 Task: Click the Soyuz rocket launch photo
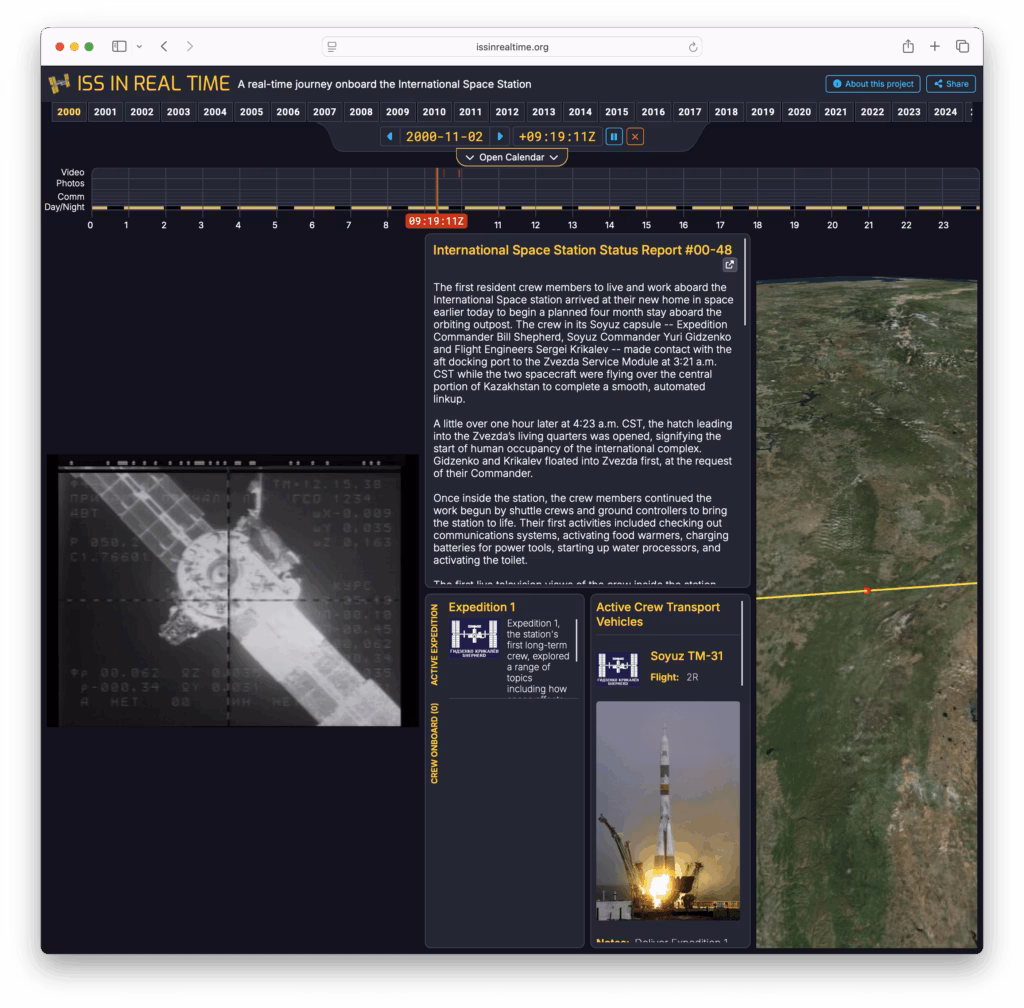[x=667, y=810]
